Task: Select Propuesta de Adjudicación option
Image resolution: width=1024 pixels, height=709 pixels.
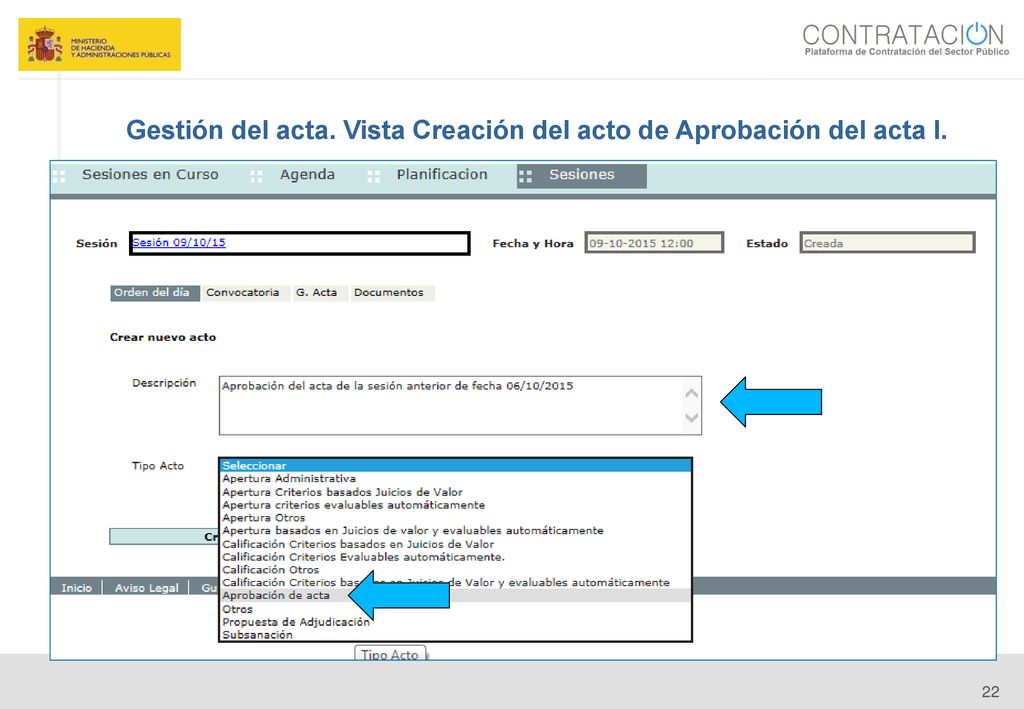Action: pos(455,622)
